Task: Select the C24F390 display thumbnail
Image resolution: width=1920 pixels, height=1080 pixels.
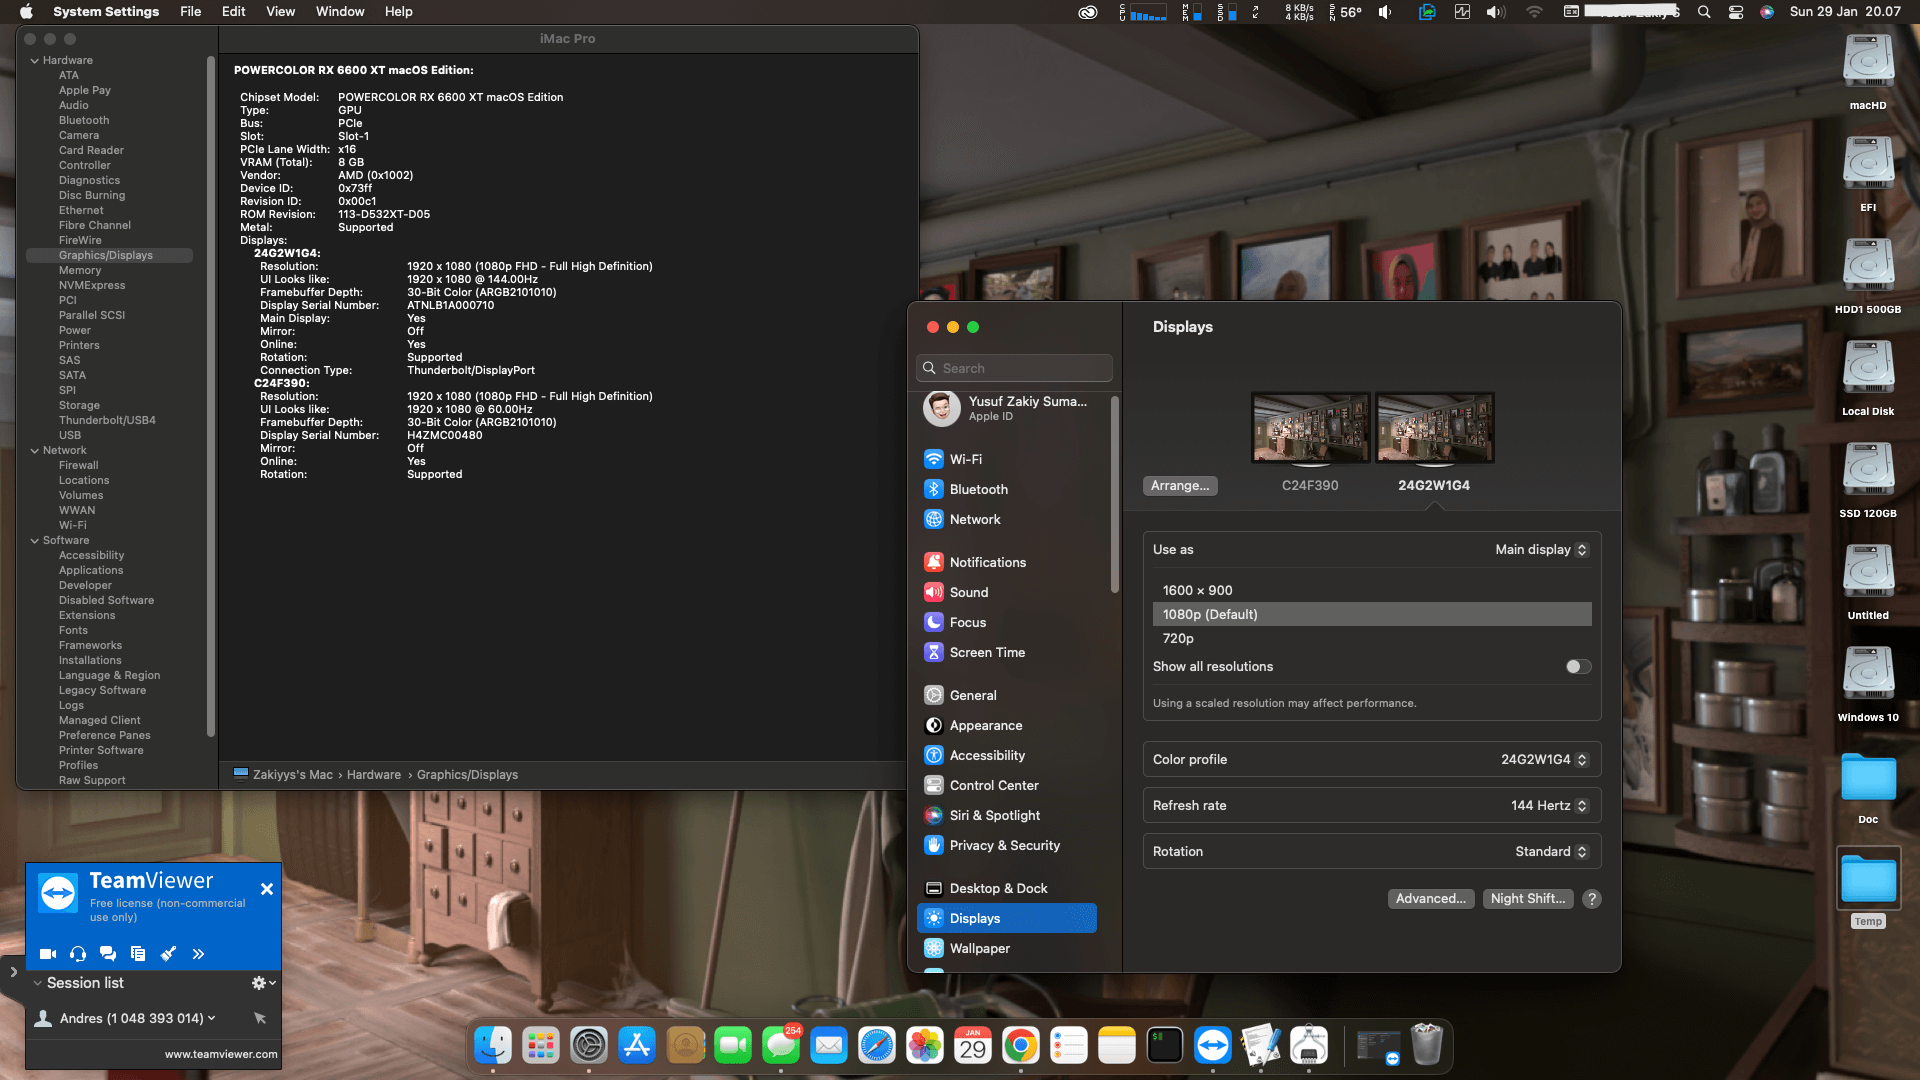Action: (1310, 429)
